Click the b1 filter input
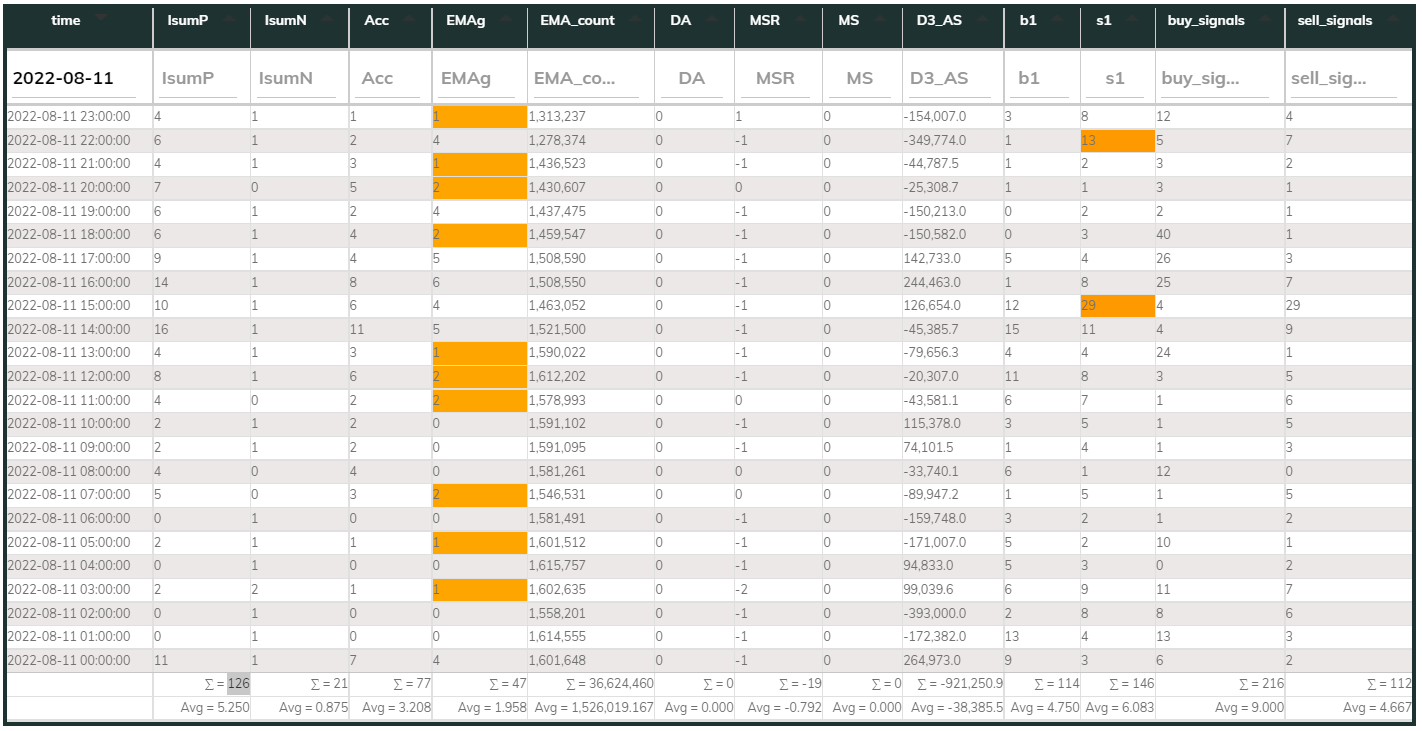1422x731 pixels. [x=1041, y=78]
